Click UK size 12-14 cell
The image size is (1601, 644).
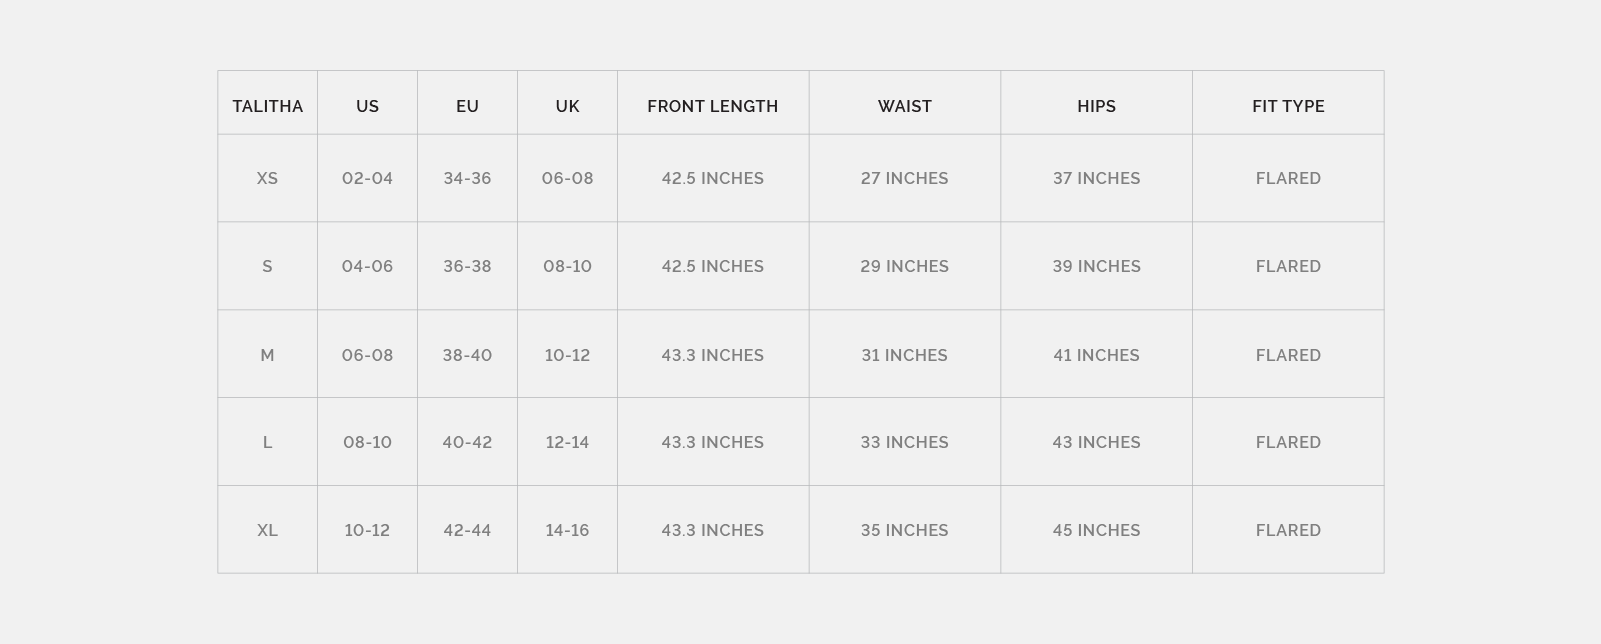tap(567, 442)
